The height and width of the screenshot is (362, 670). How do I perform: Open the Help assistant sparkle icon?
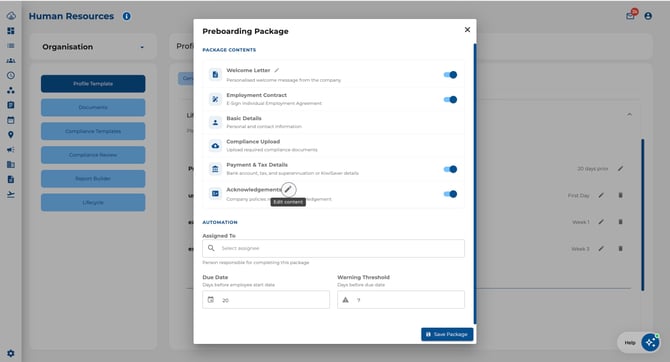tap(650, 342)
